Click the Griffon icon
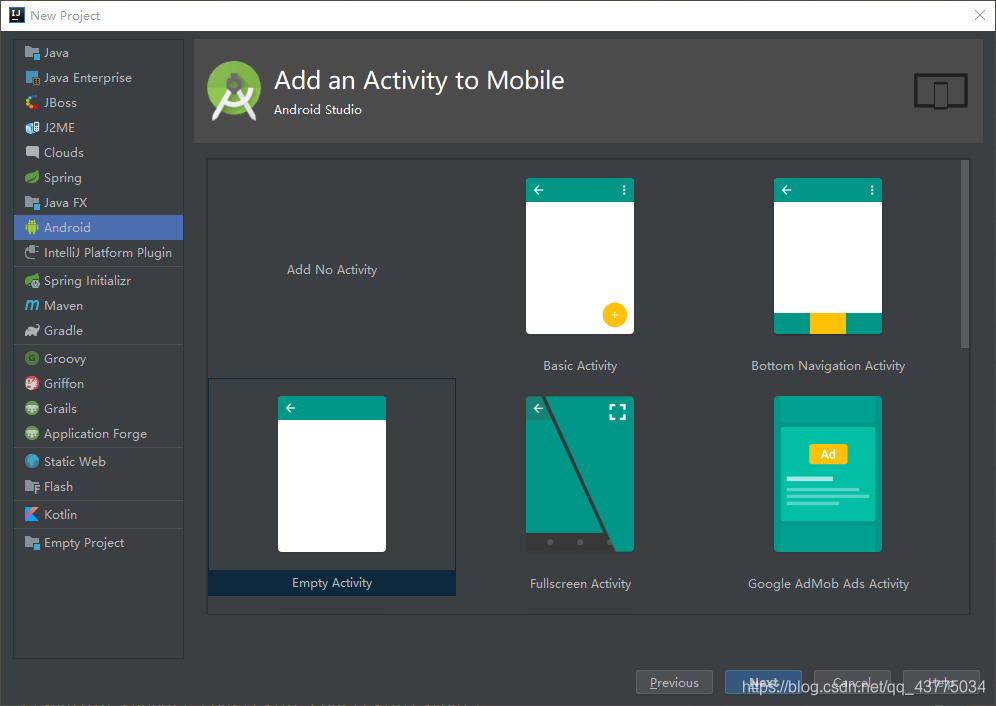 pos(32,383)
